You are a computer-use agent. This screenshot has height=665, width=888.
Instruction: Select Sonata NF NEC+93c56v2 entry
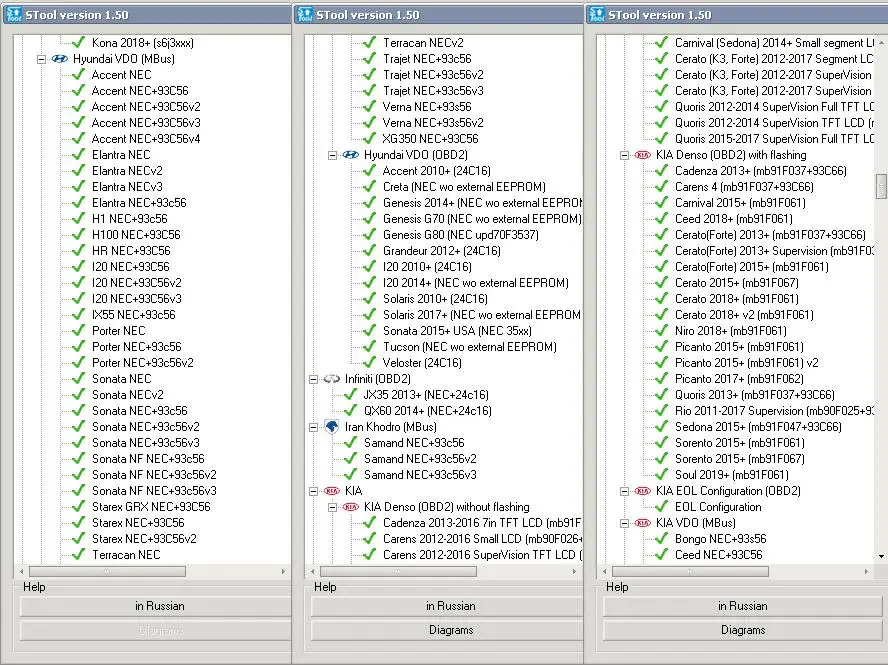coord(154,475)
